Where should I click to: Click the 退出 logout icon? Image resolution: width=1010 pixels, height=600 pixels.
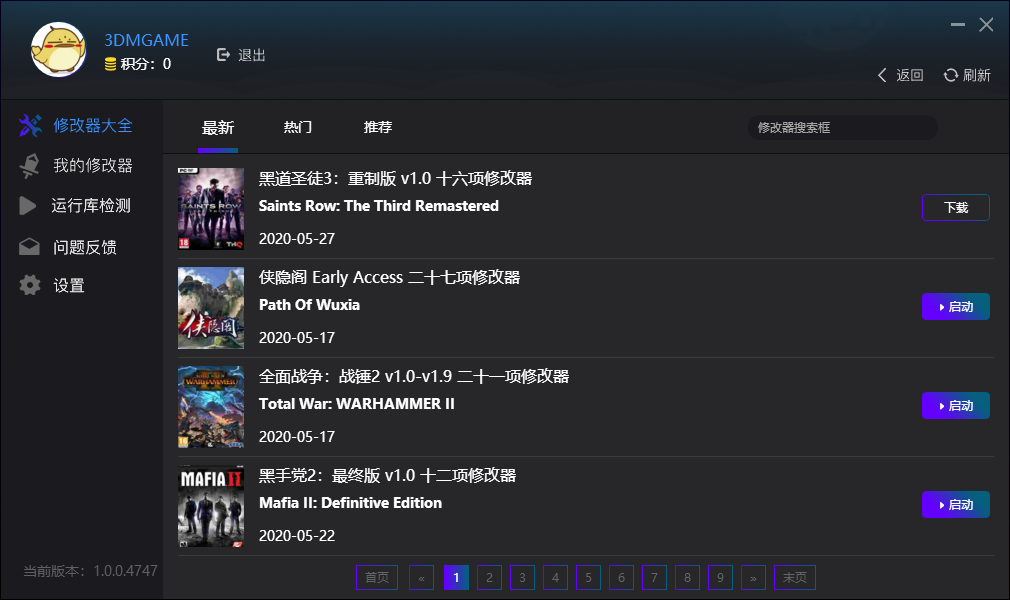(x=223, y=55)
